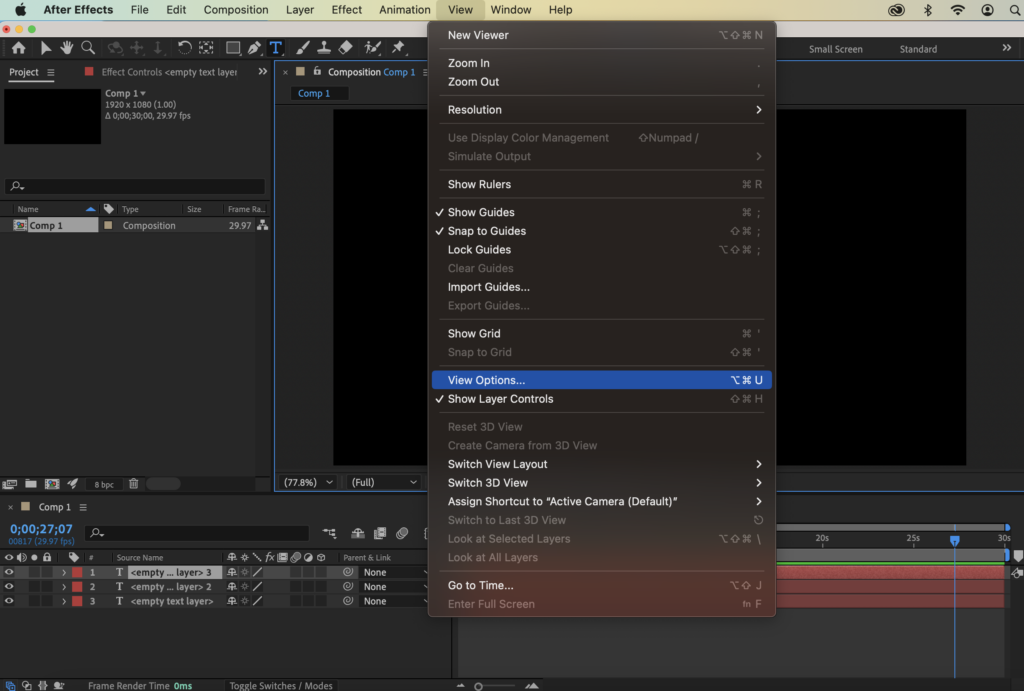Open Switch 3D View submenu
Viewport: 1024px width, 691px height.
601,483
